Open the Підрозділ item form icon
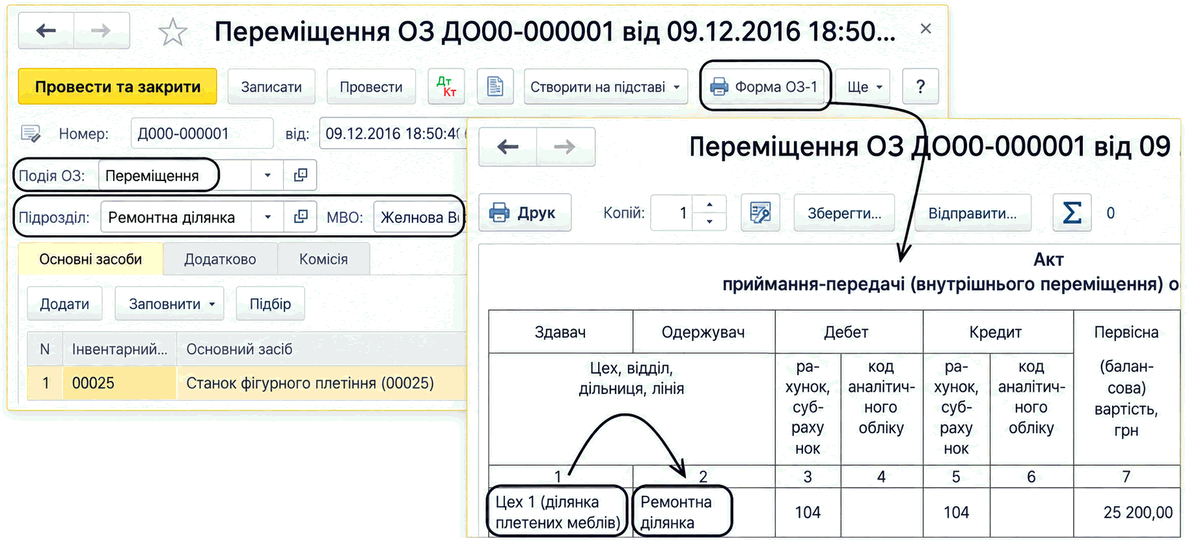This screenshot has width=1187, height=554. tap(301, 218)
